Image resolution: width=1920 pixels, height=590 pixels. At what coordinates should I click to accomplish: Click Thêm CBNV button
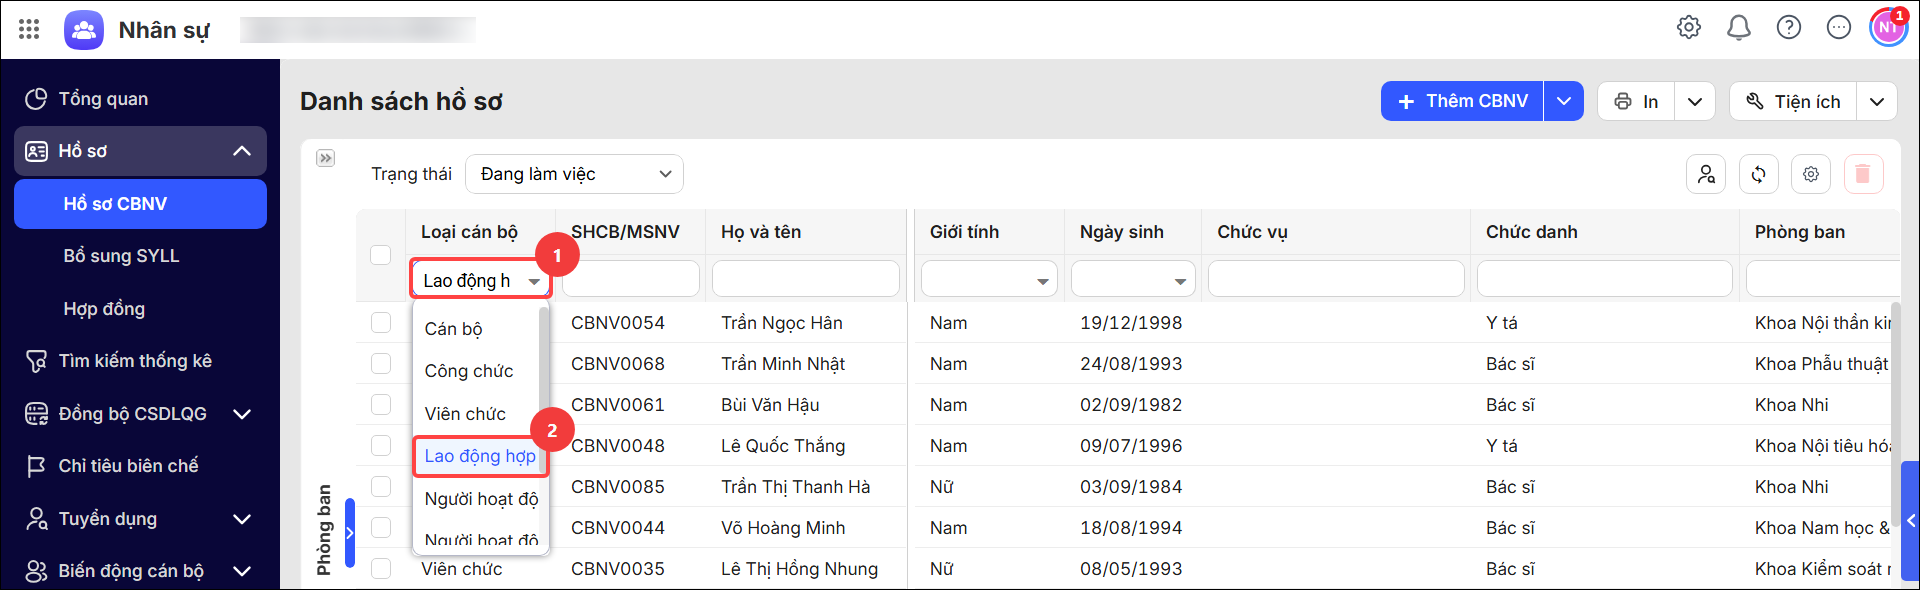(1462, 101)
